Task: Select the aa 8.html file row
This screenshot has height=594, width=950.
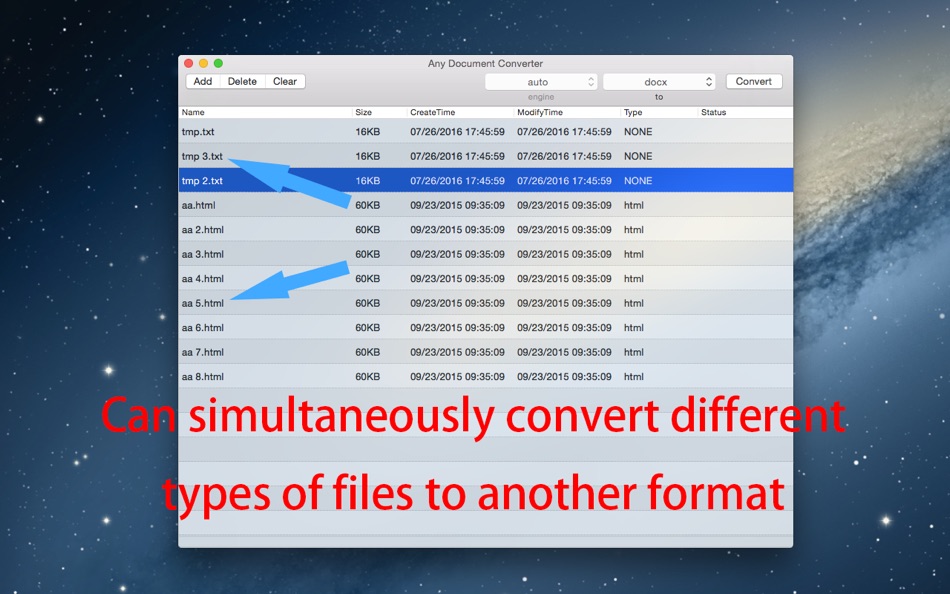Action: click(x=485, y=376)
